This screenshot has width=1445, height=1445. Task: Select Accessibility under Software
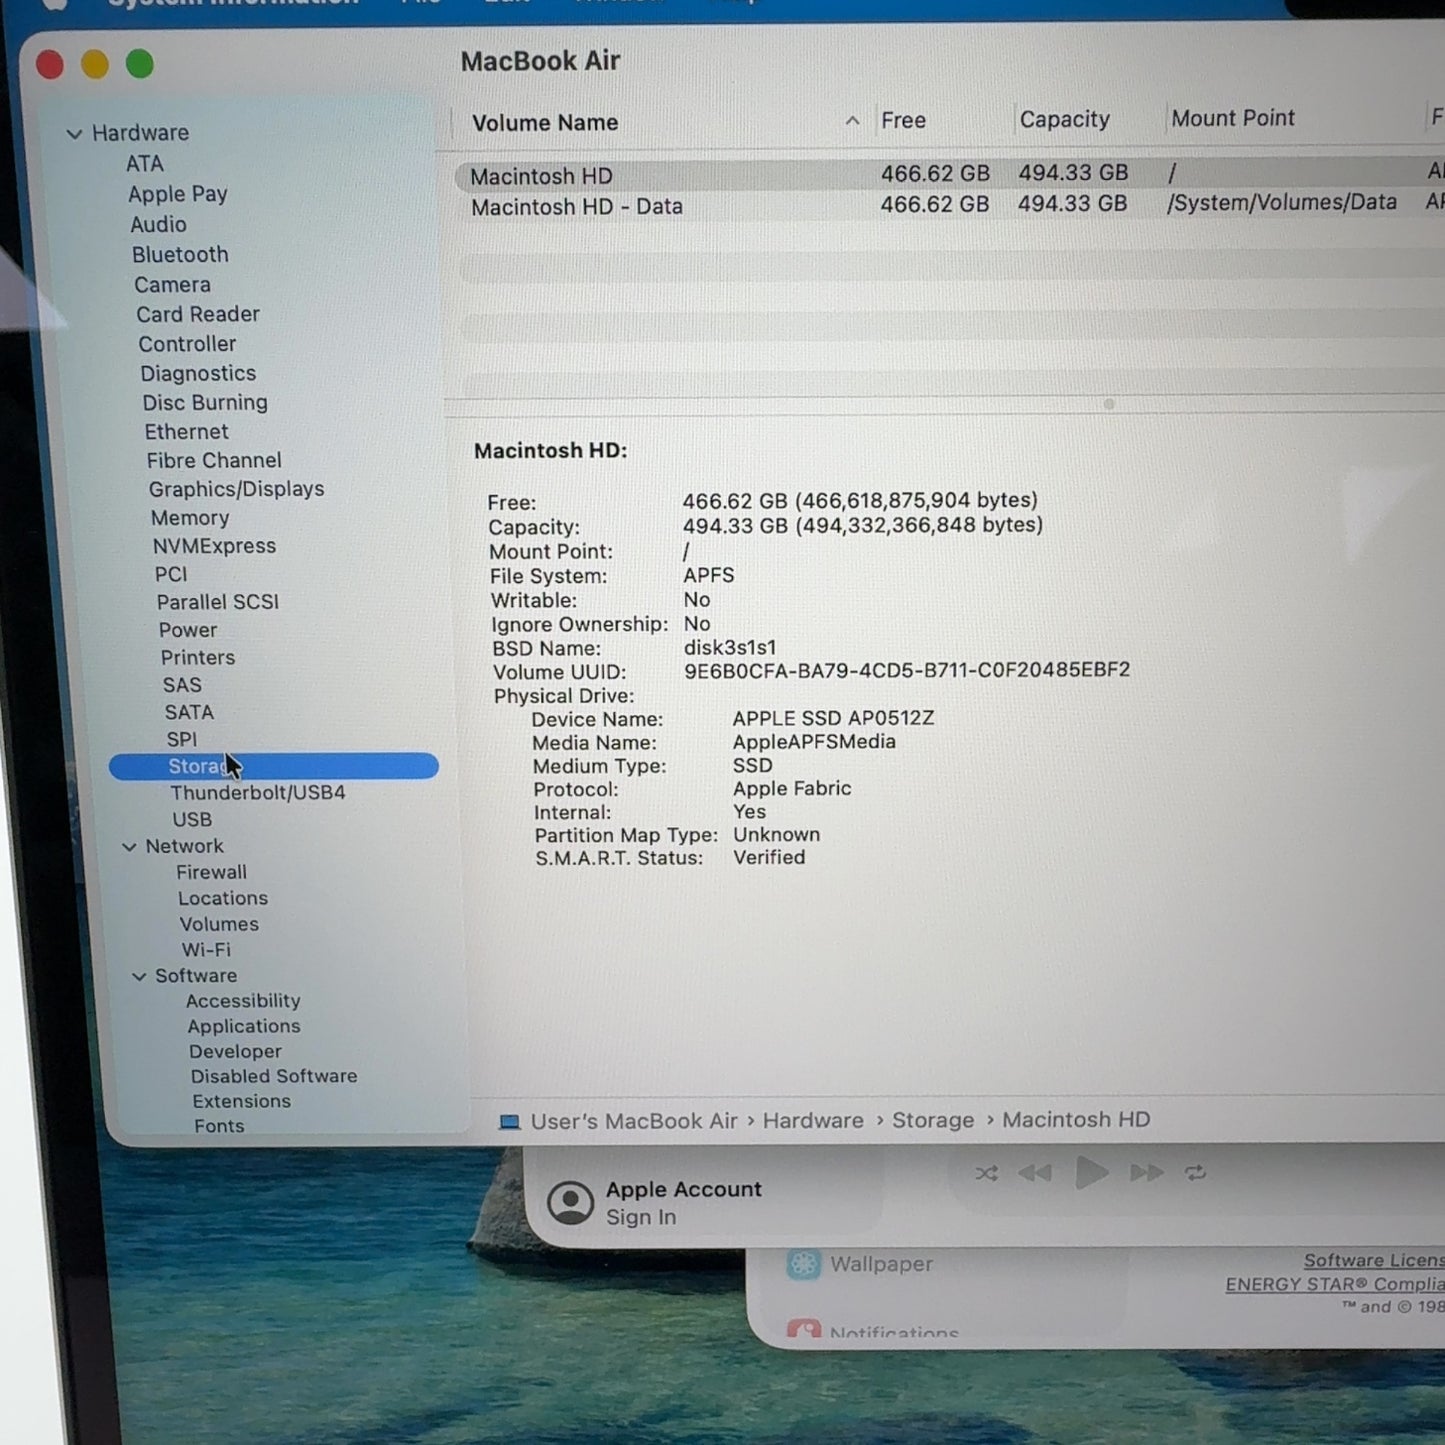coord(243,1001)
